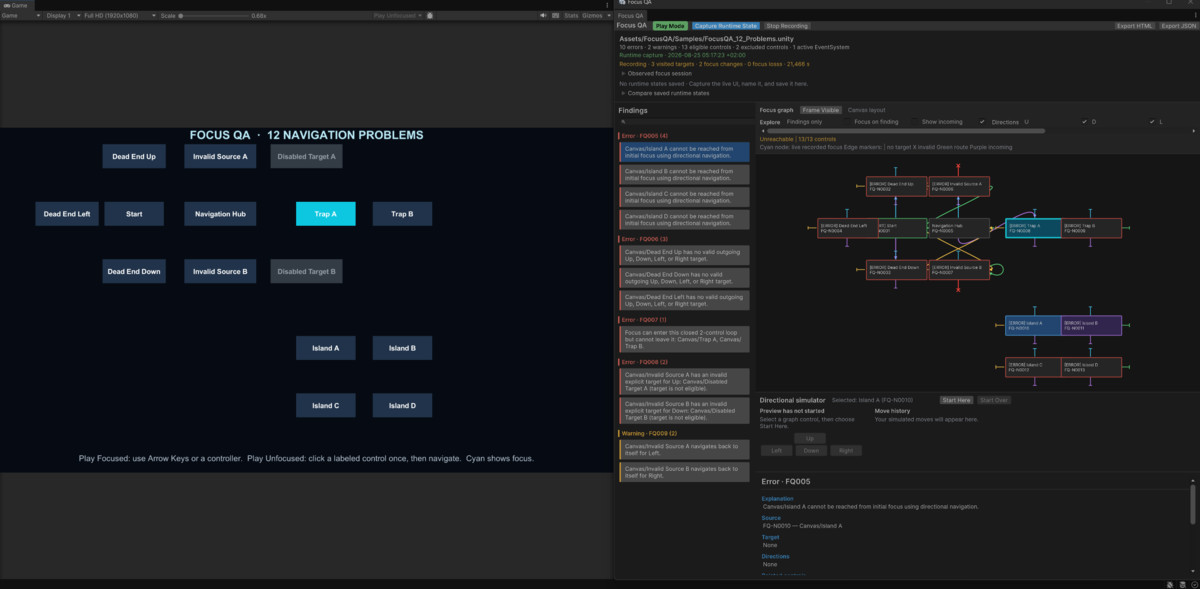
Task: Open the Game tab three-dot options menu
Action: pos(607,5)
